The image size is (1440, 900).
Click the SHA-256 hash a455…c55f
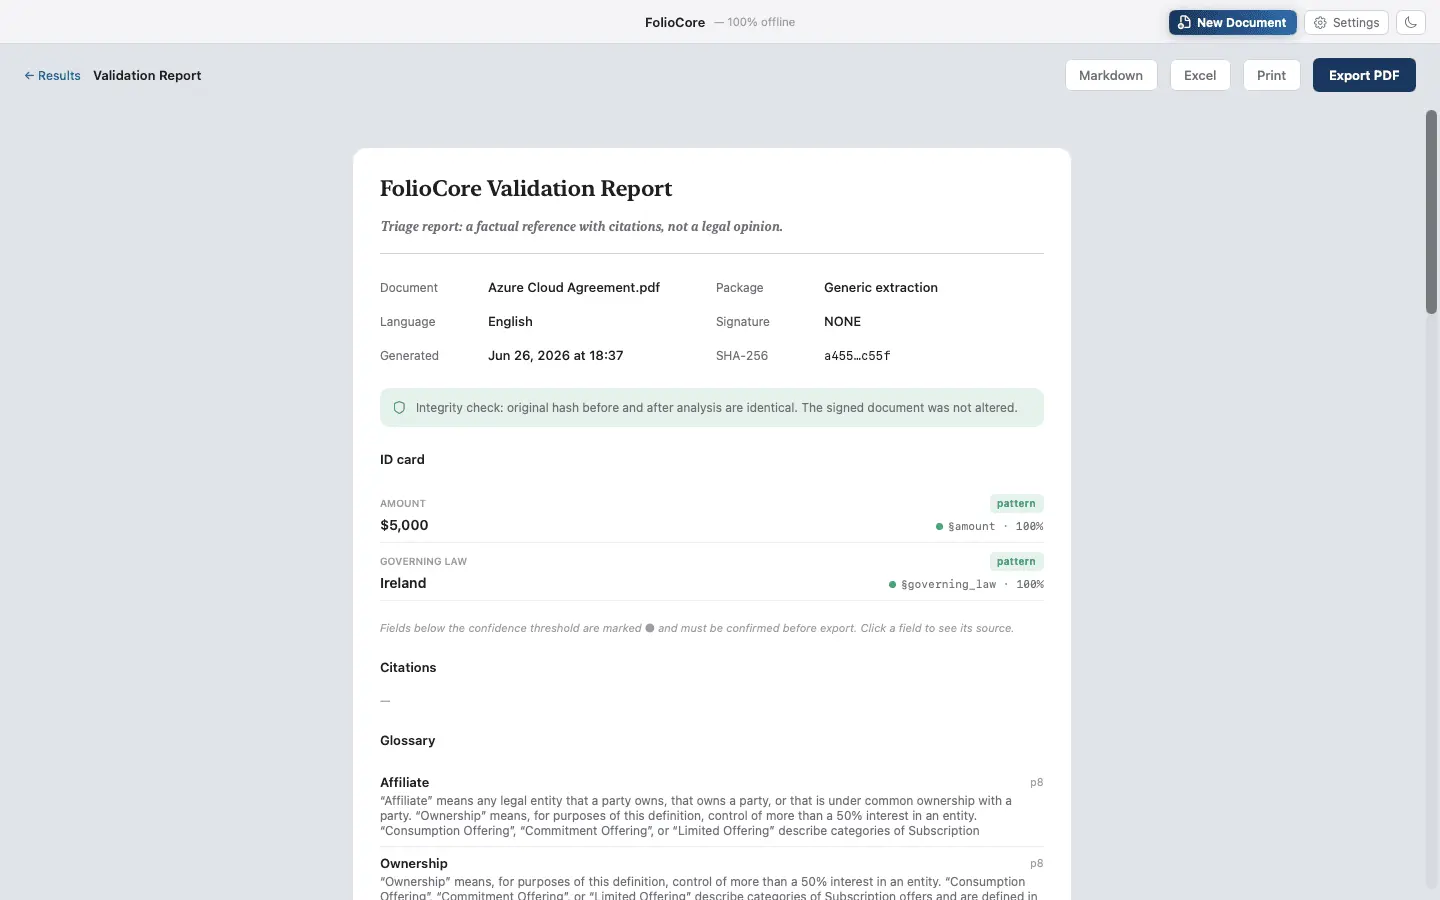pyautogui.click(x=857, y=356)
